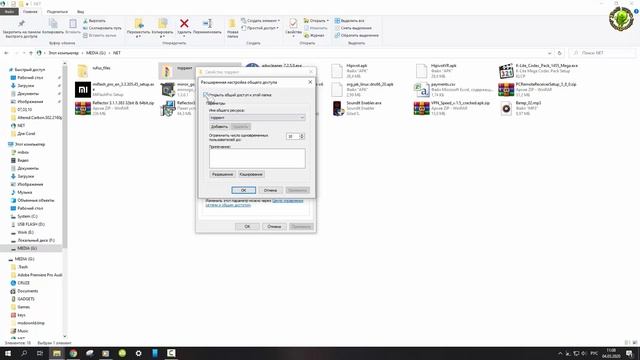The height and width of the screenshot is (360, 640).
Task: Expand the address bar history dropdown
Action: [549, 53]
